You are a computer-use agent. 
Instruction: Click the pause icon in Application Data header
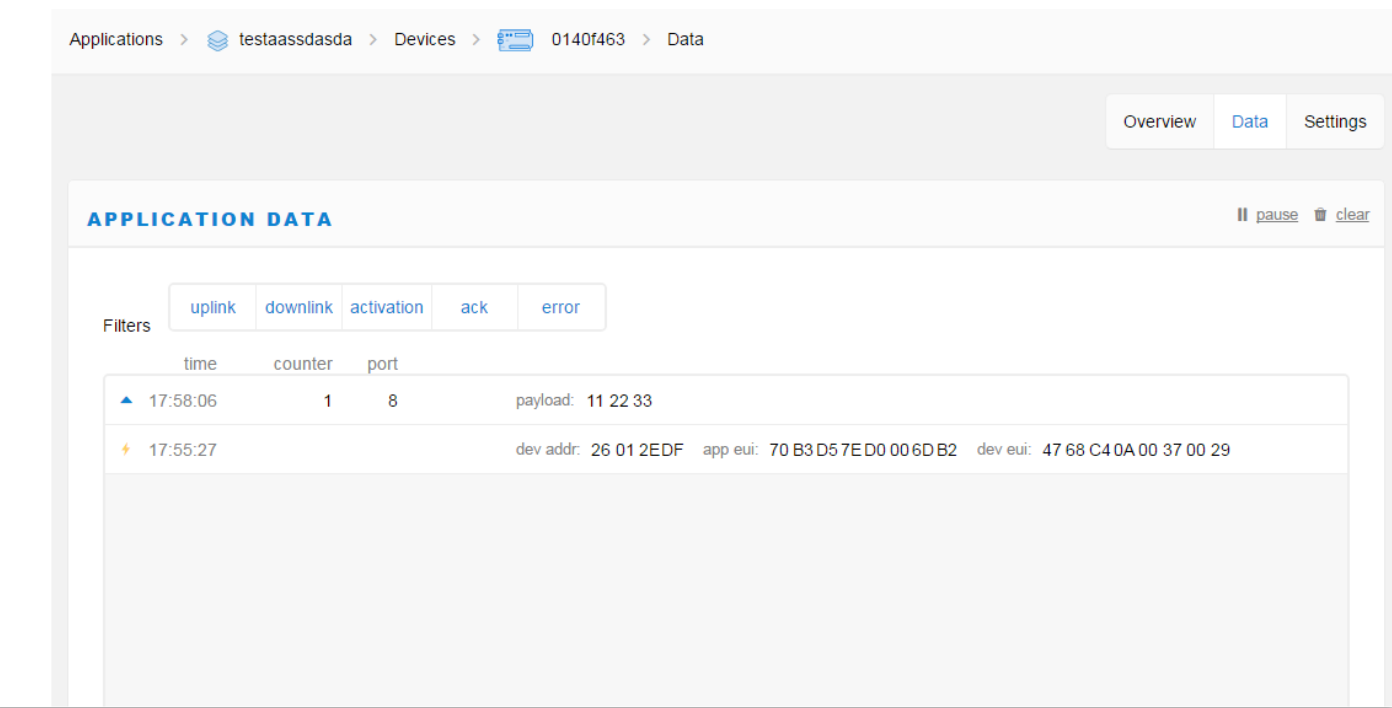[1242, 214]
